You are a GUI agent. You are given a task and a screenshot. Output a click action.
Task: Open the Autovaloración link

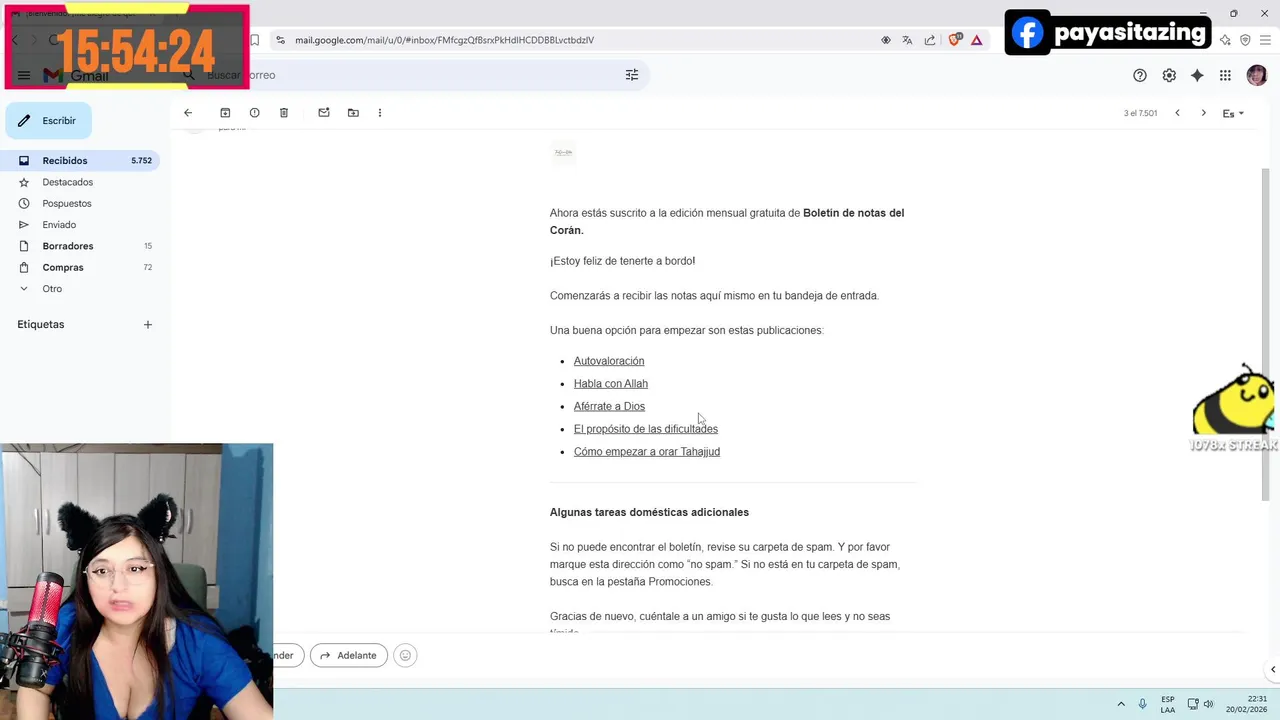(609, 361)
